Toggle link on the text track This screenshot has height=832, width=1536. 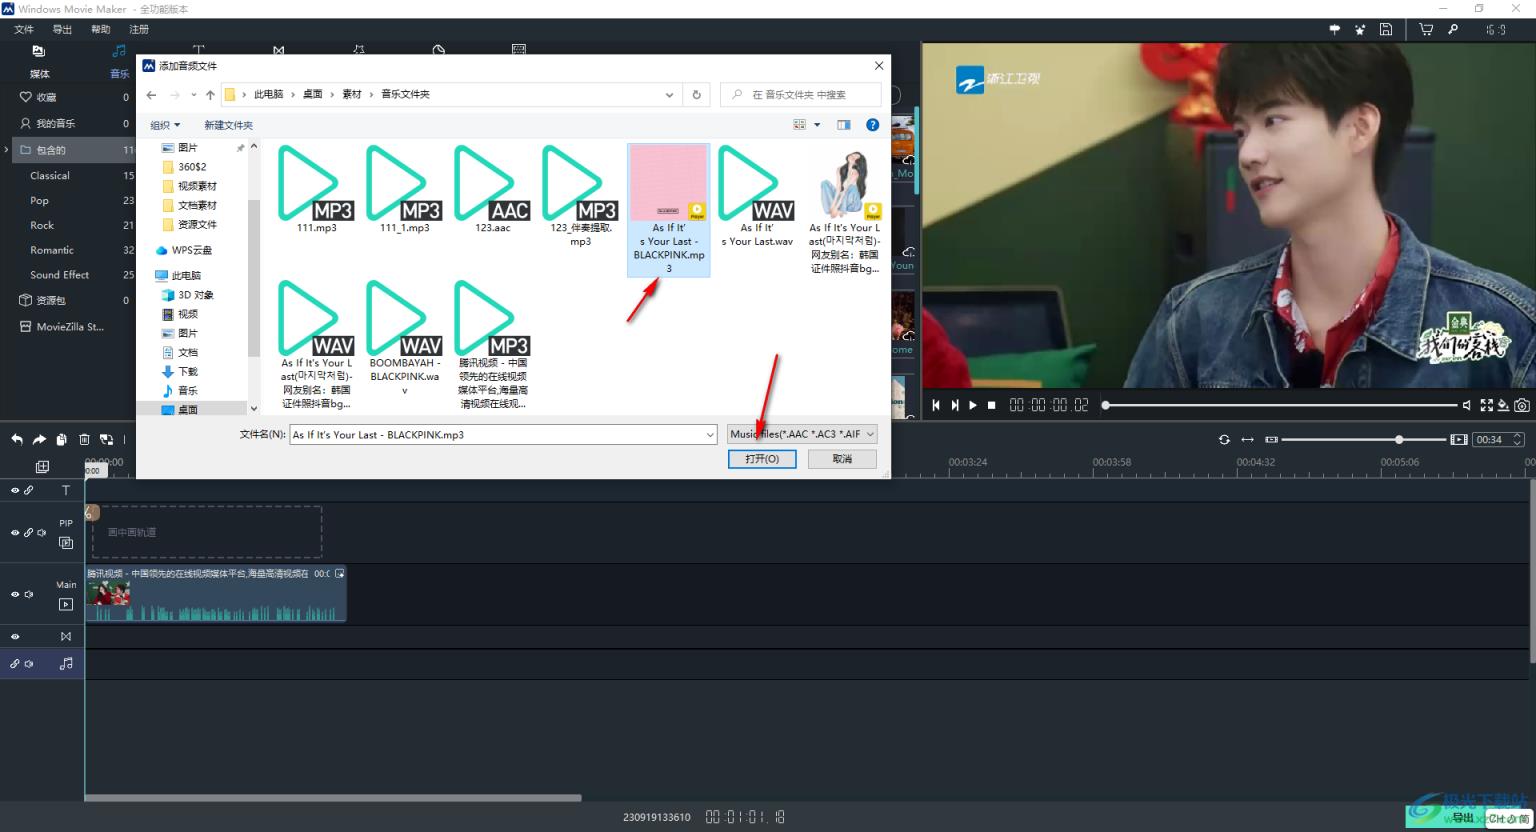(x=29, y=490)
